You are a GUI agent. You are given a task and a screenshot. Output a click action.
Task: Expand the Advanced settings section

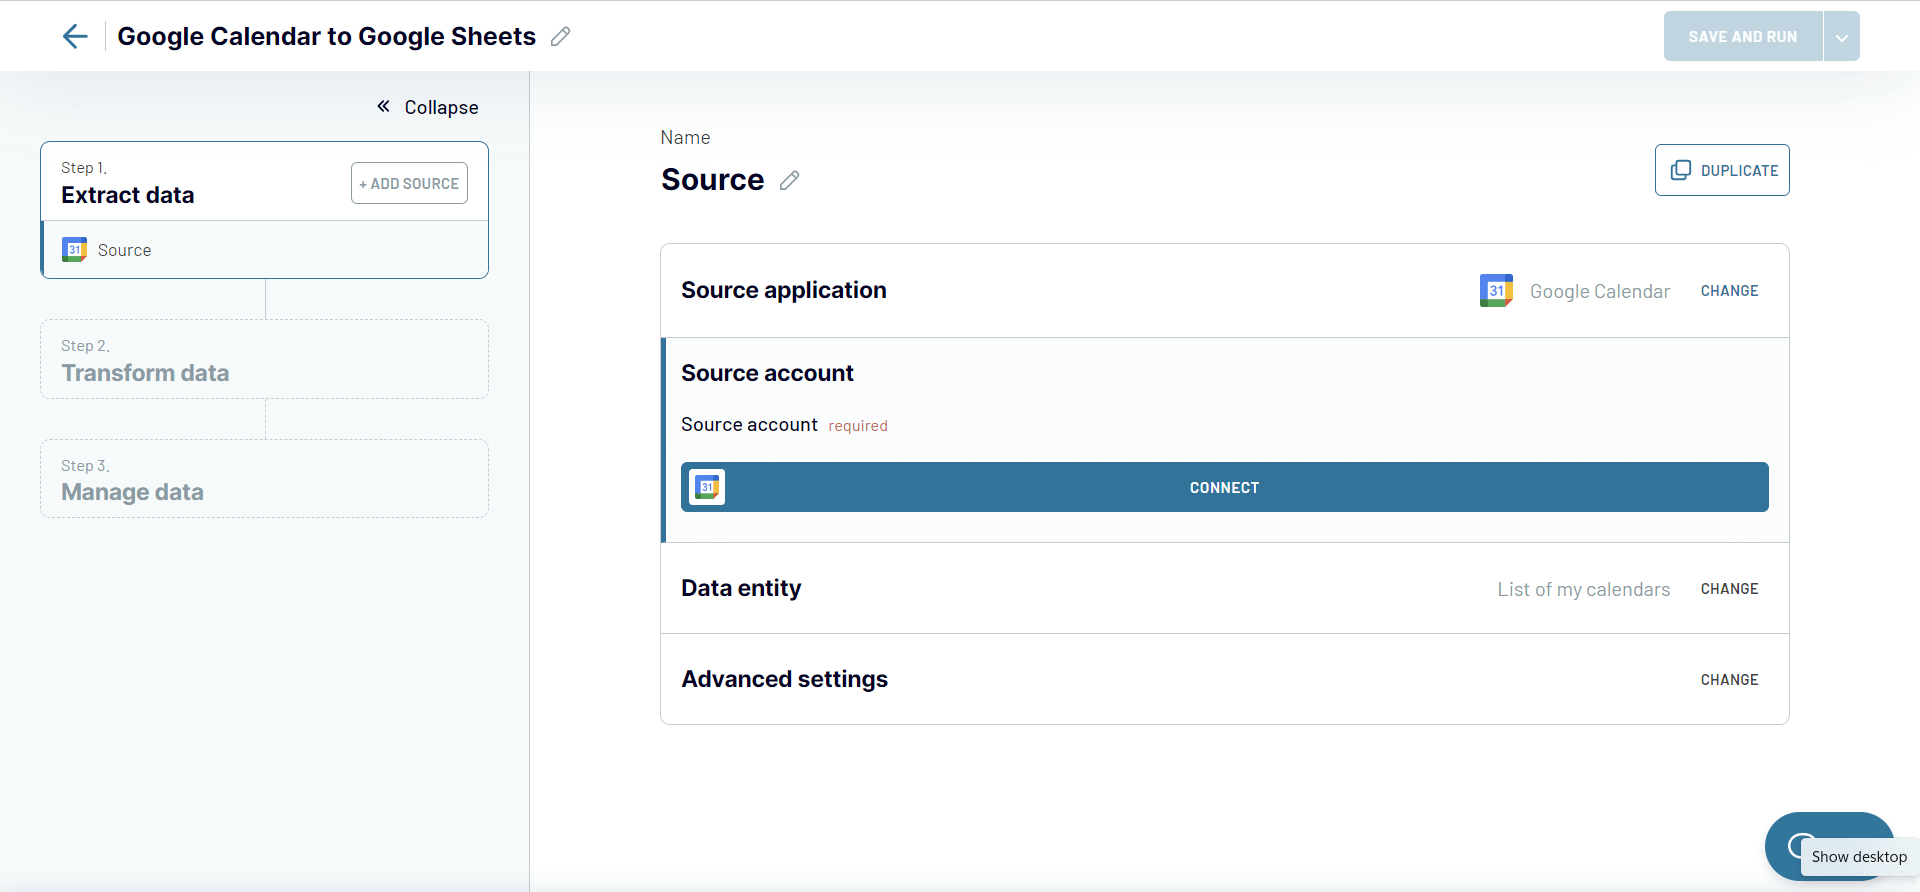784,679
